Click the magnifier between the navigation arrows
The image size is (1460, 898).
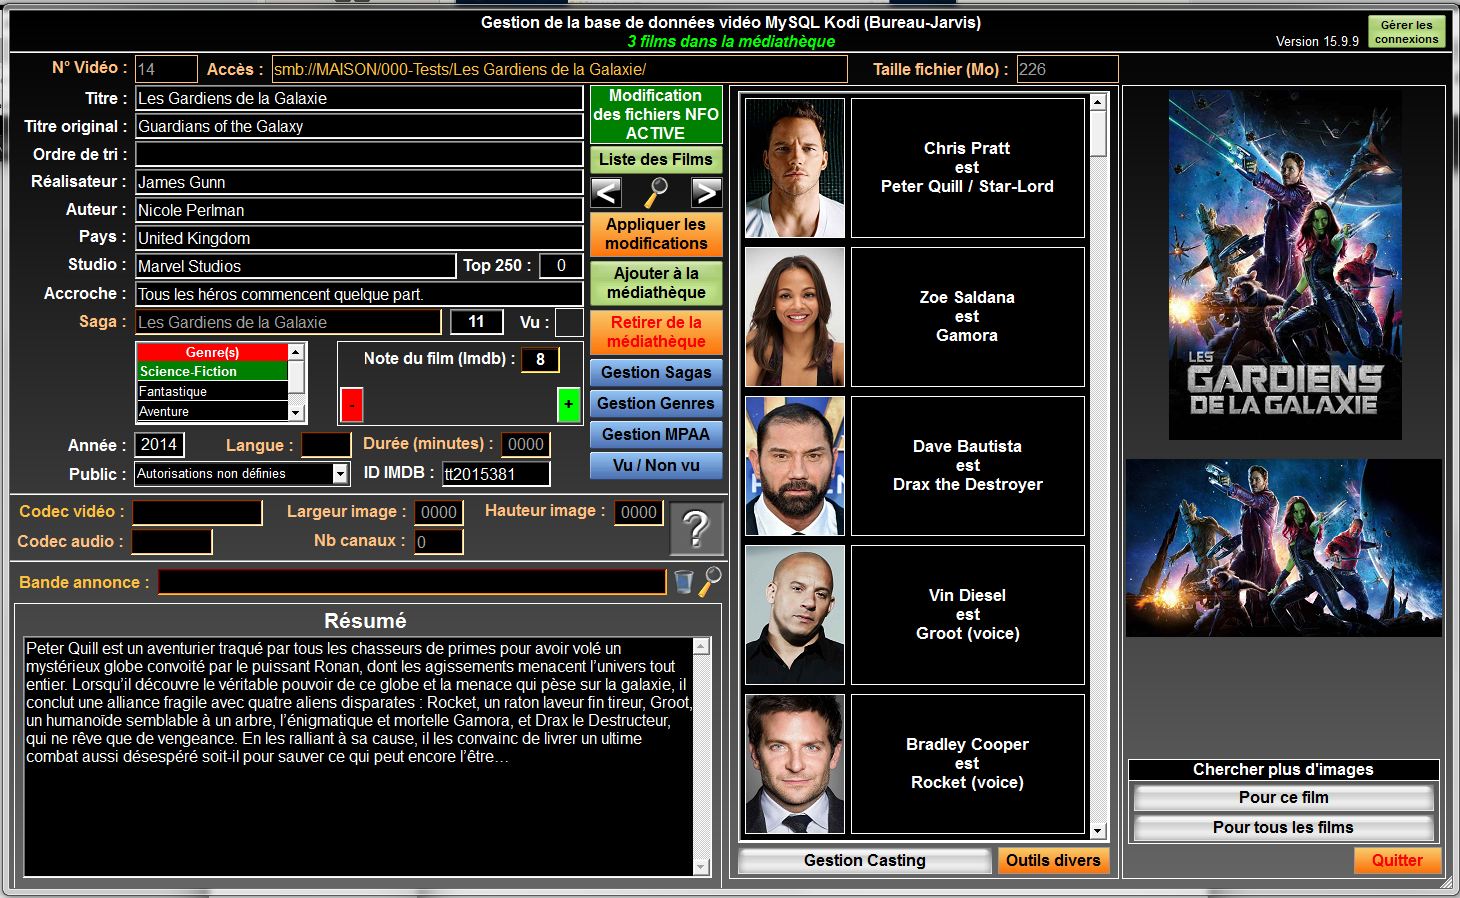click(x=656, y=192)
